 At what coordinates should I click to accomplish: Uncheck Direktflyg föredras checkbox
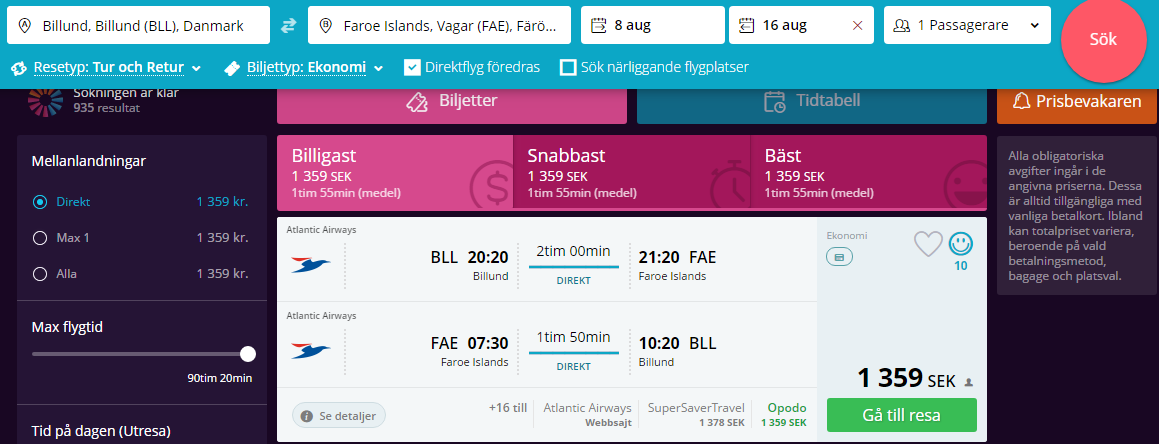click(x=412, y=67)
